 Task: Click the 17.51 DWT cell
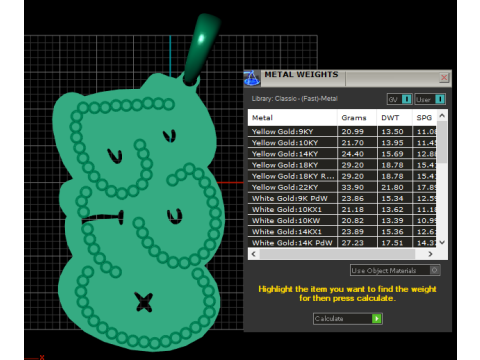395,243
